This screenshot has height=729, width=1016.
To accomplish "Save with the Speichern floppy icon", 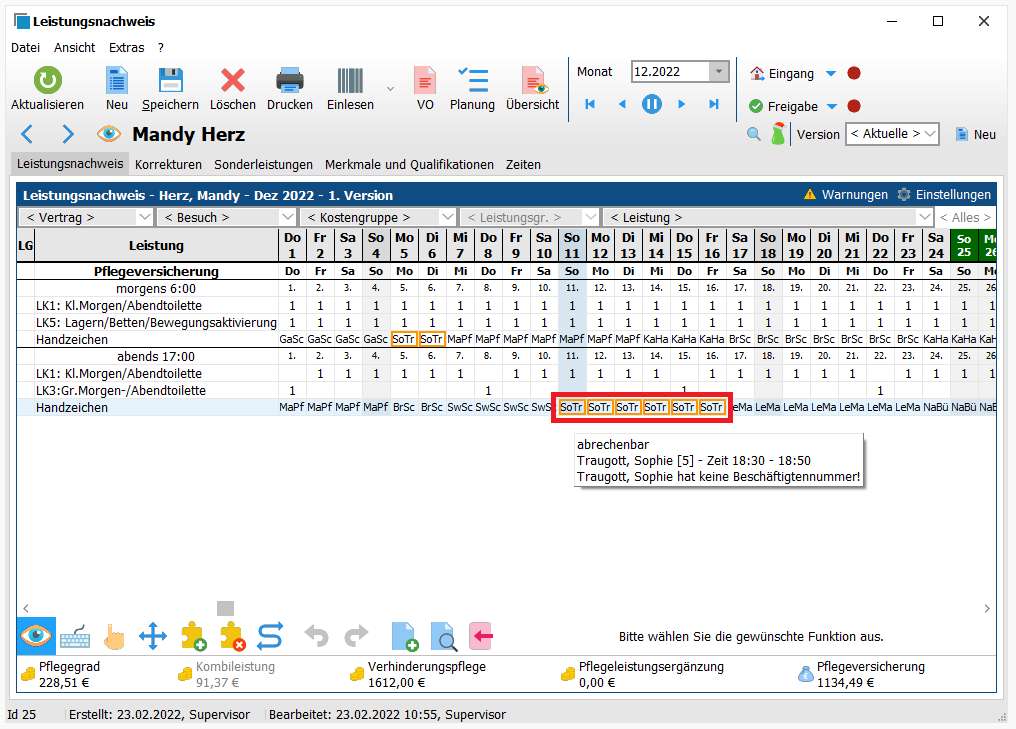I will click(x=170, y=81).
